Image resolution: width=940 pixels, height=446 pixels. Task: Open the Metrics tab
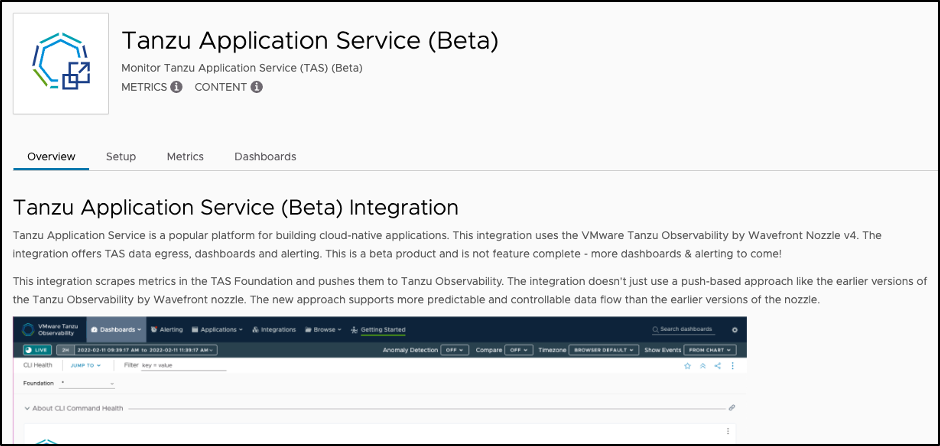click(185, 157)
